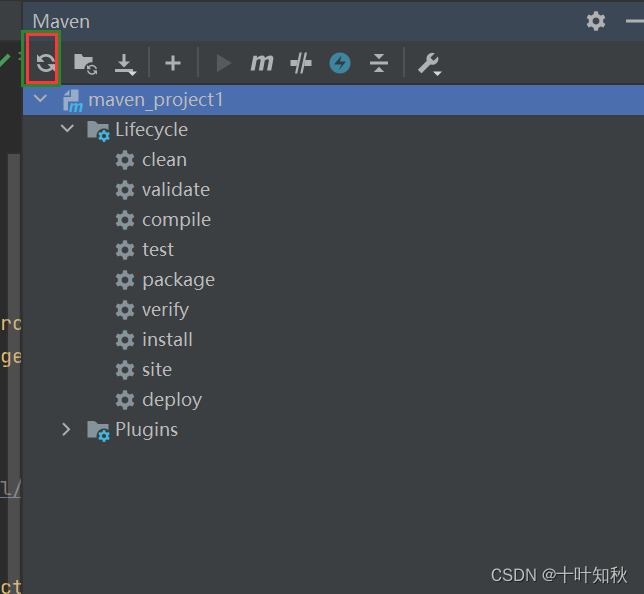This screenshot has height=594, width=644.
Task: Toggle Skip Tests Mode lightning icon
Action: coord(340,63)
